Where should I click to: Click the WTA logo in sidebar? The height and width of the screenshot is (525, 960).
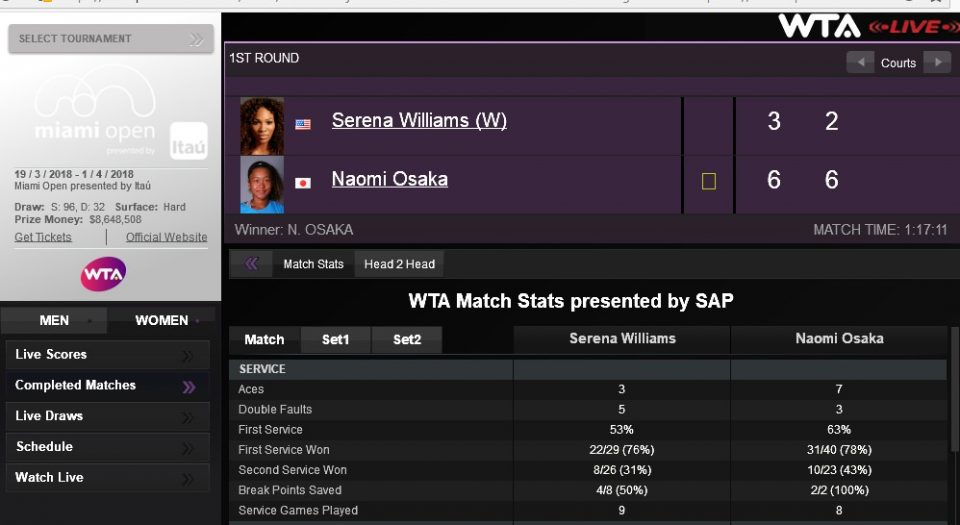(103, 273)
